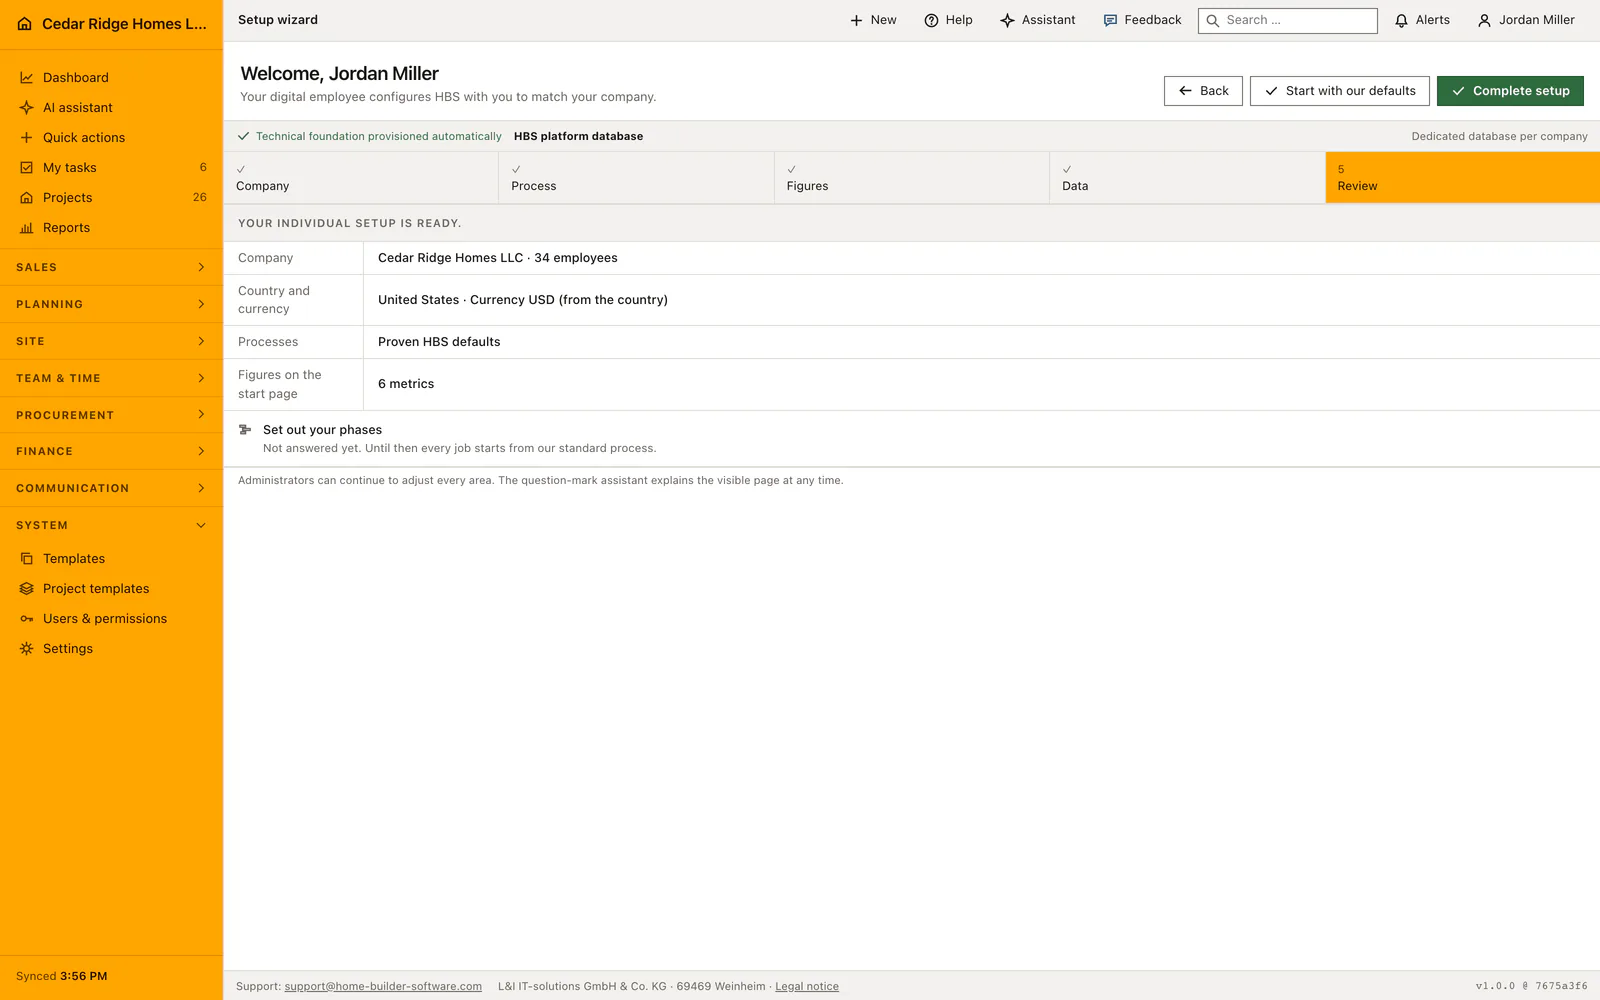Click the Alerts bell icon
The width and height of the screenshot is (1600, 1000).
(x=1401, y=20)
